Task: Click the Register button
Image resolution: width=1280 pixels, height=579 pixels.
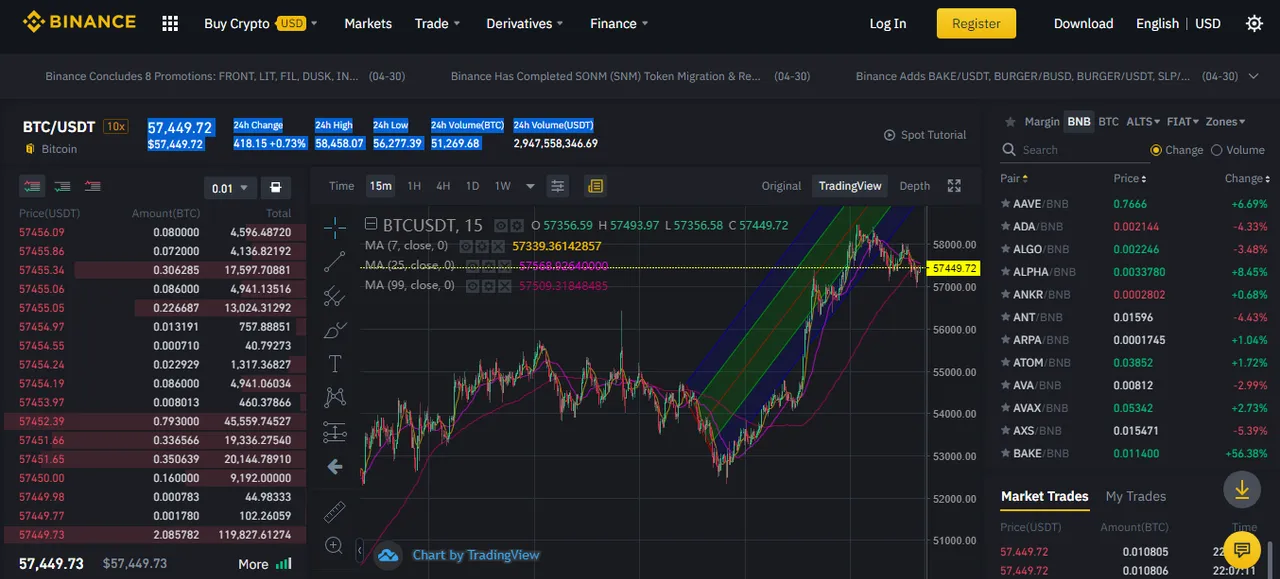Action: click(976, 23)
